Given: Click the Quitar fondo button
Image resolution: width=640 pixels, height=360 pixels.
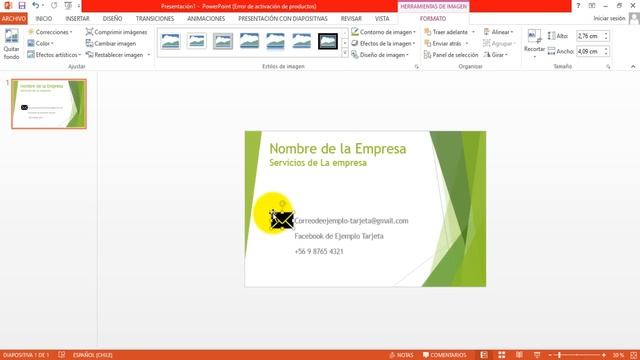Looking at the screenshot, I should coord(11,44).
